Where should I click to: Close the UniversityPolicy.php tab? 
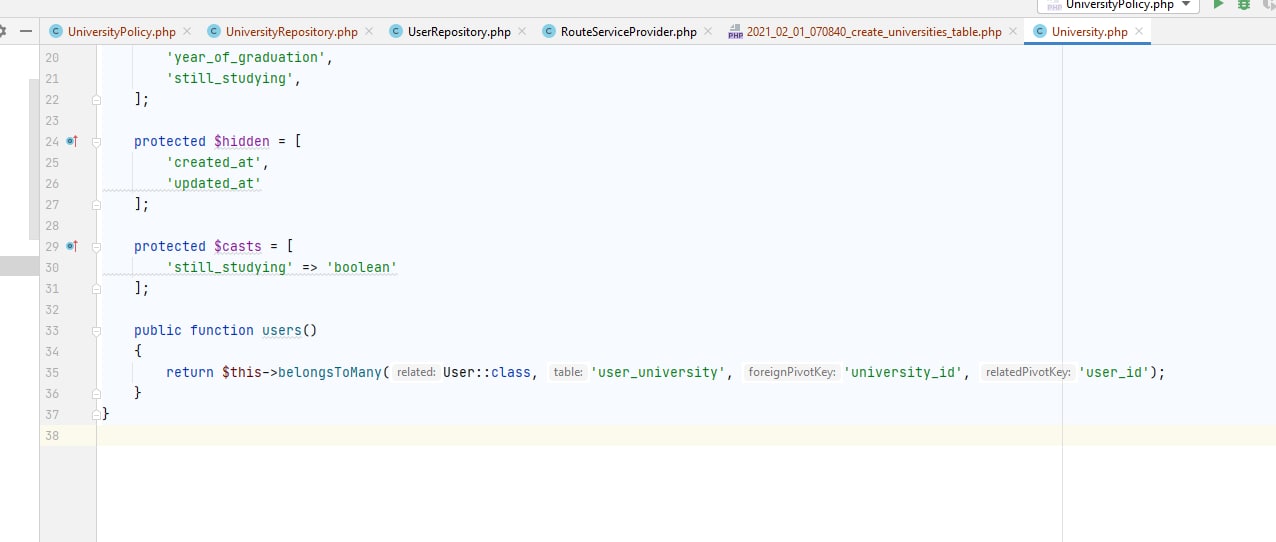(x=186, y=32)
